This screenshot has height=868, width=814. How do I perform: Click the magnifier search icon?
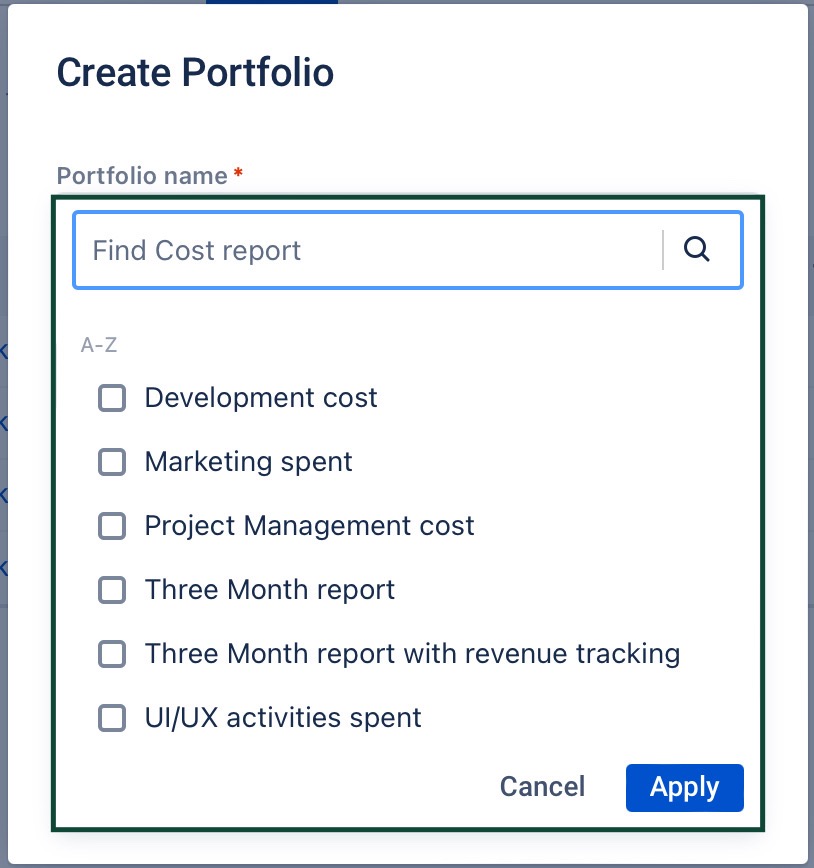click(697, 250)
